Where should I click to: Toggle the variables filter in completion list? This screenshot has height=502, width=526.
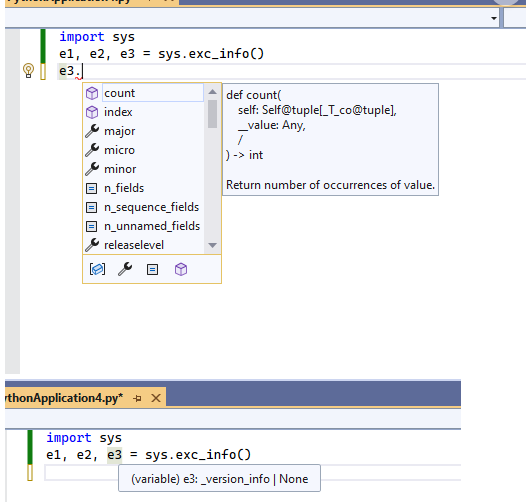(x=97, y=269)
